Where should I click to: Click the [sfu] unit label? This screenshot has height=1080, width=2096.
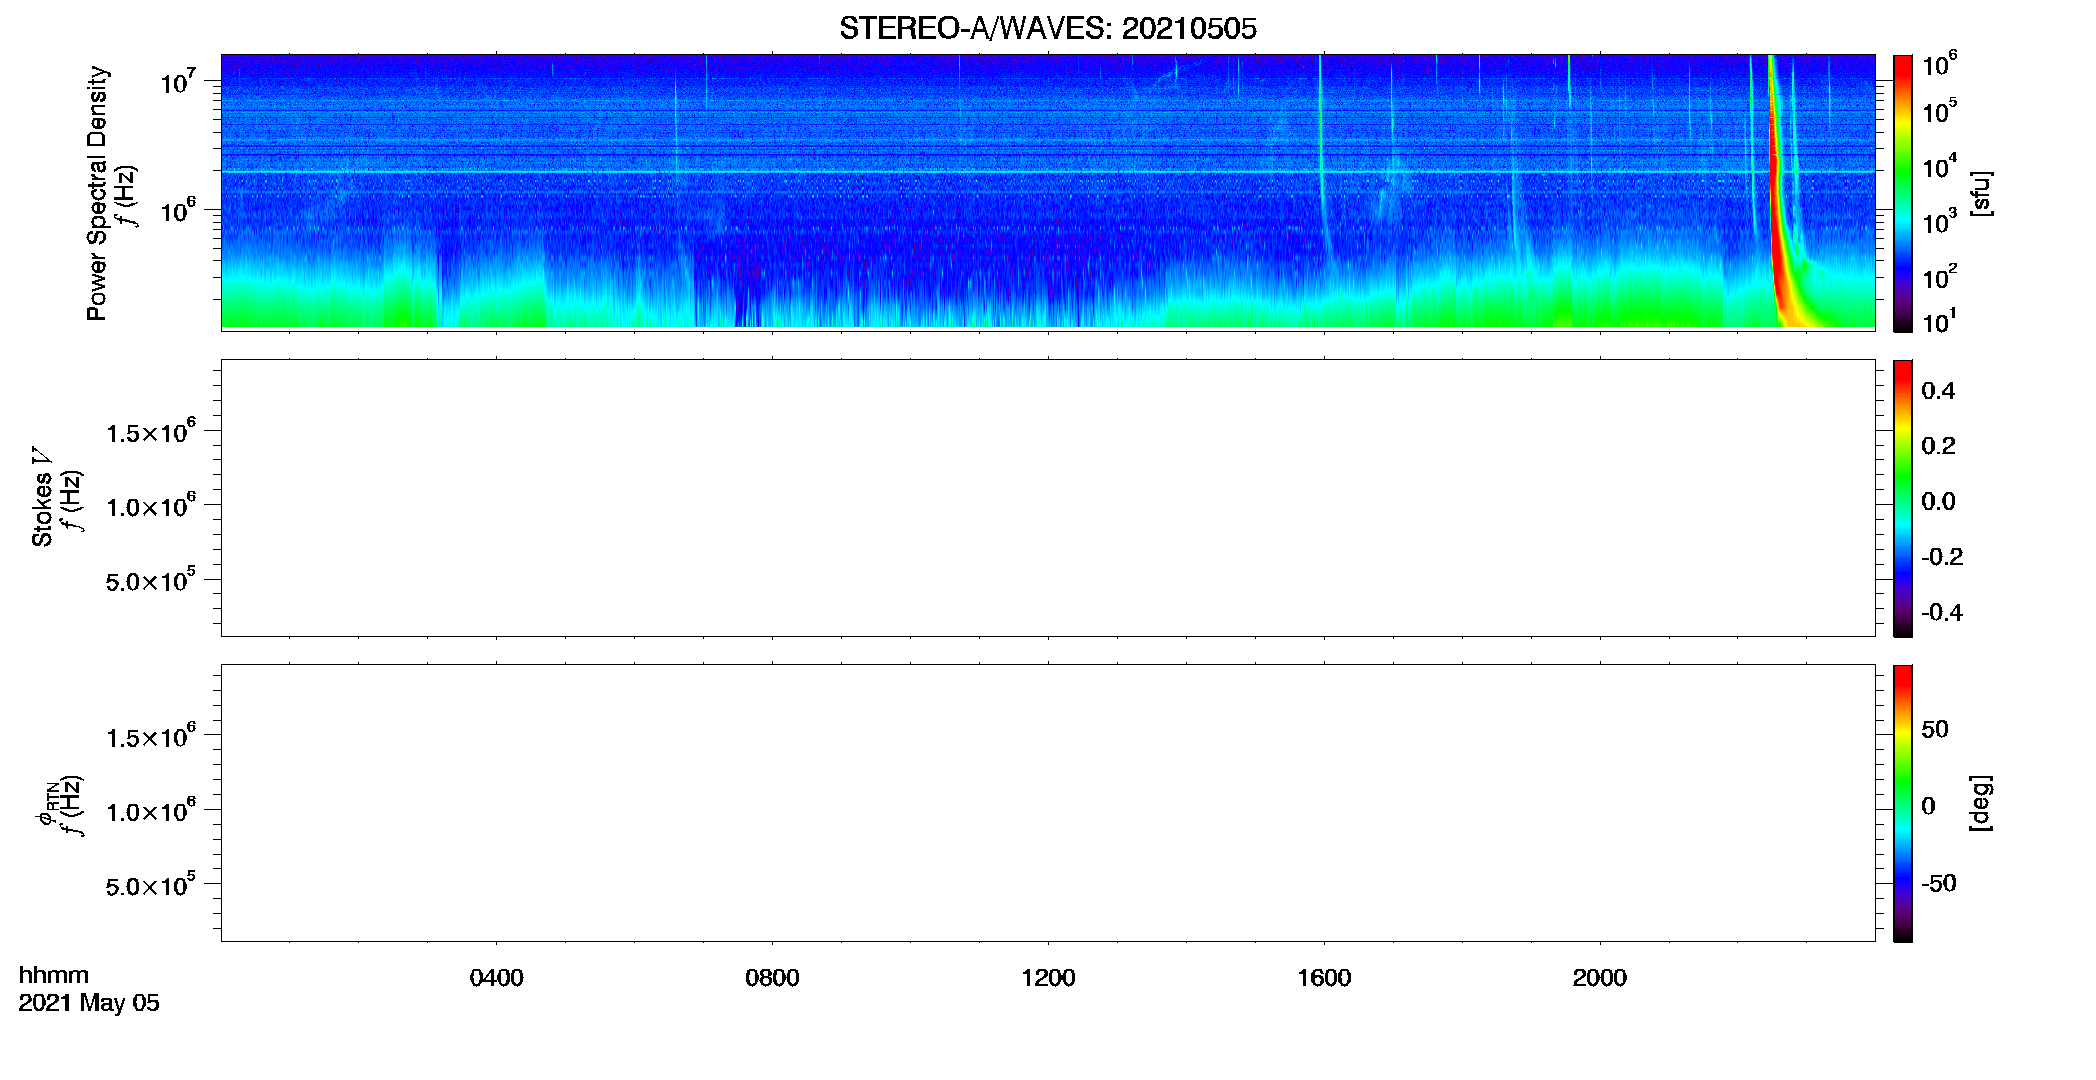(1980, 193)
